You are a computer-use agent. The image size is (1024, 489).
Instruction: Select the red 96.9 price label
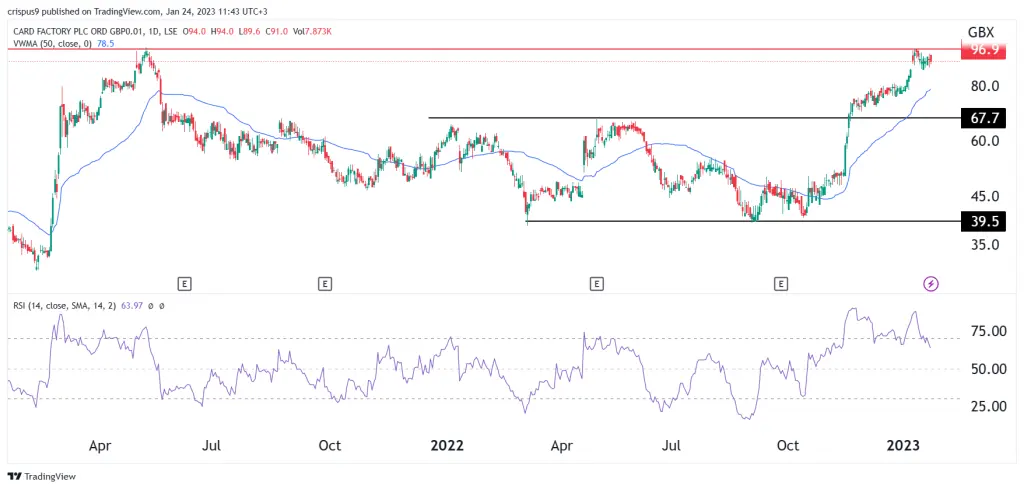pos(984,49)
